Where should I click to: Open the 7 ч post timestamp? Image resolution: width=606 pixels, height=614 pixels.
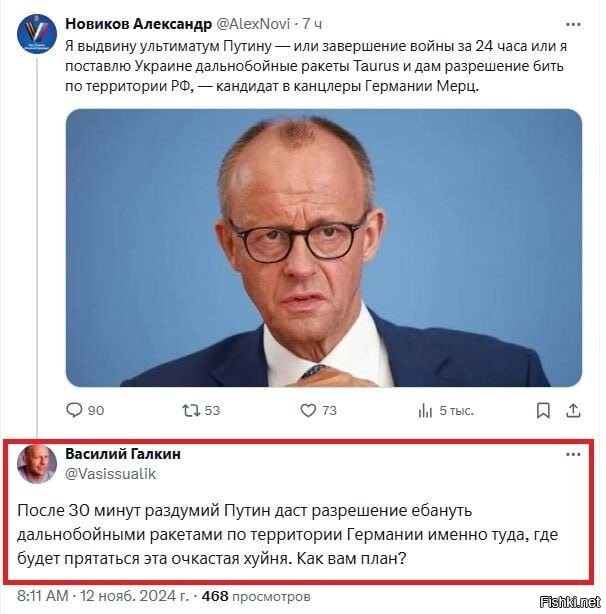(x=312, y=24)
